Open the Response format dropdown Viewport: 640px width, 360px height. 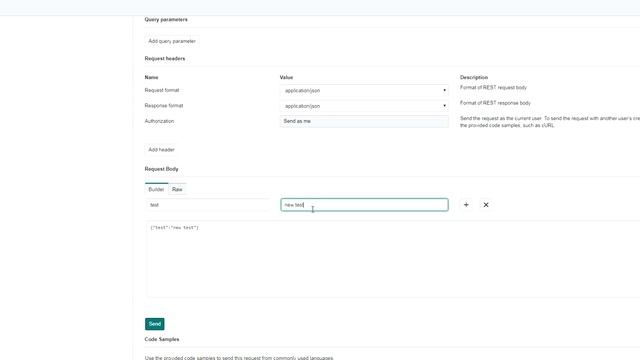[x=364, y=106]
